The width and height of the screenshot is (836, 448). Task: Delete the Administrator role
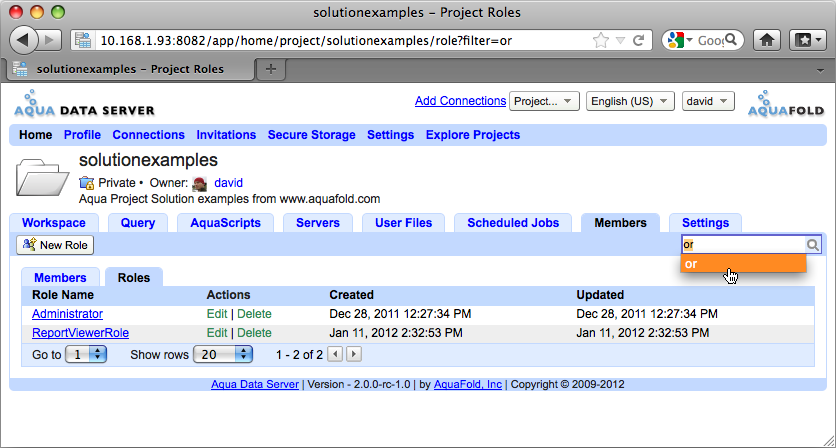coord(254,314)
